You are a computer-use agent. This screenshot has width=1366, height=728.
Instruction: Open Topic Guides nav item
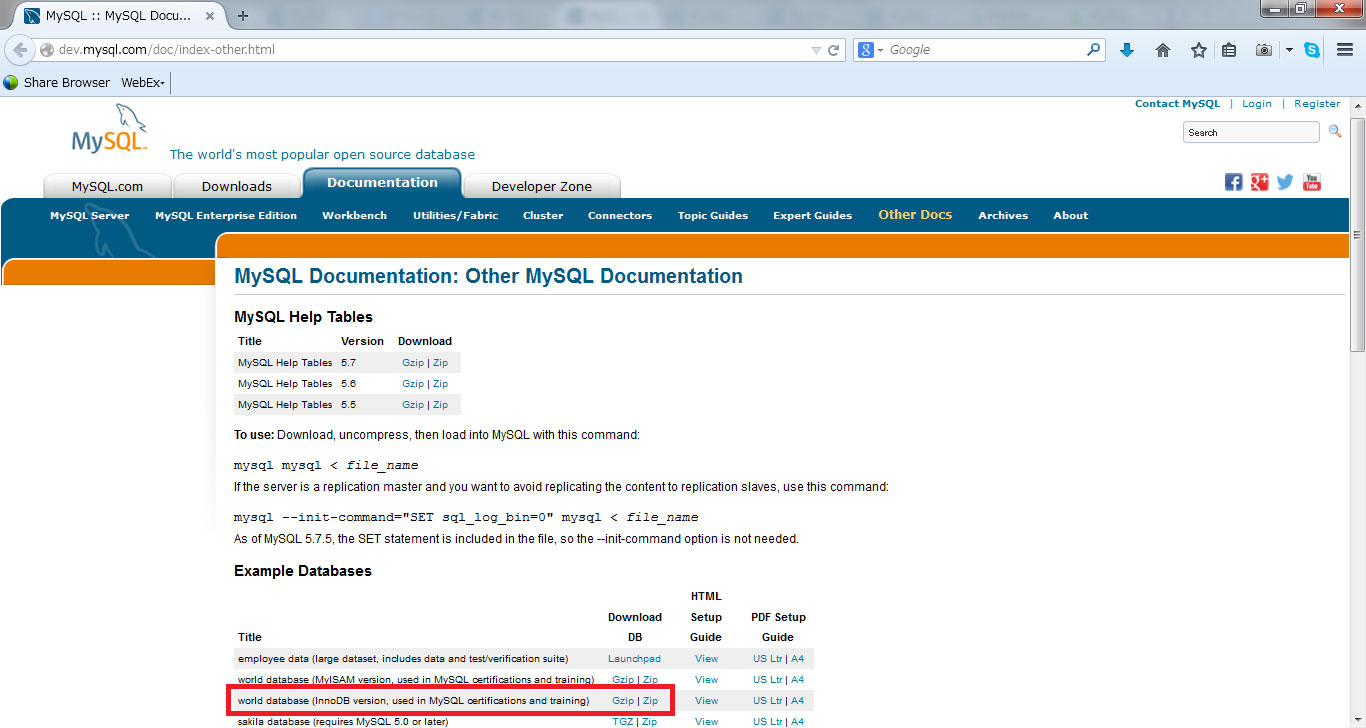coord(713,215)
